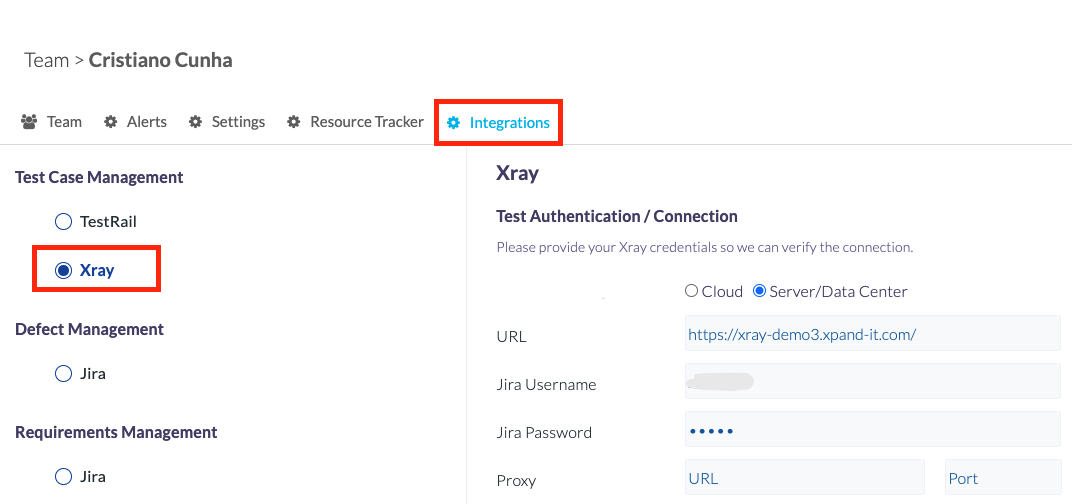Image resolution: width=1072 pixels, height=504 pixels.
Task: Open the Settings tab label
Action: 238,122
